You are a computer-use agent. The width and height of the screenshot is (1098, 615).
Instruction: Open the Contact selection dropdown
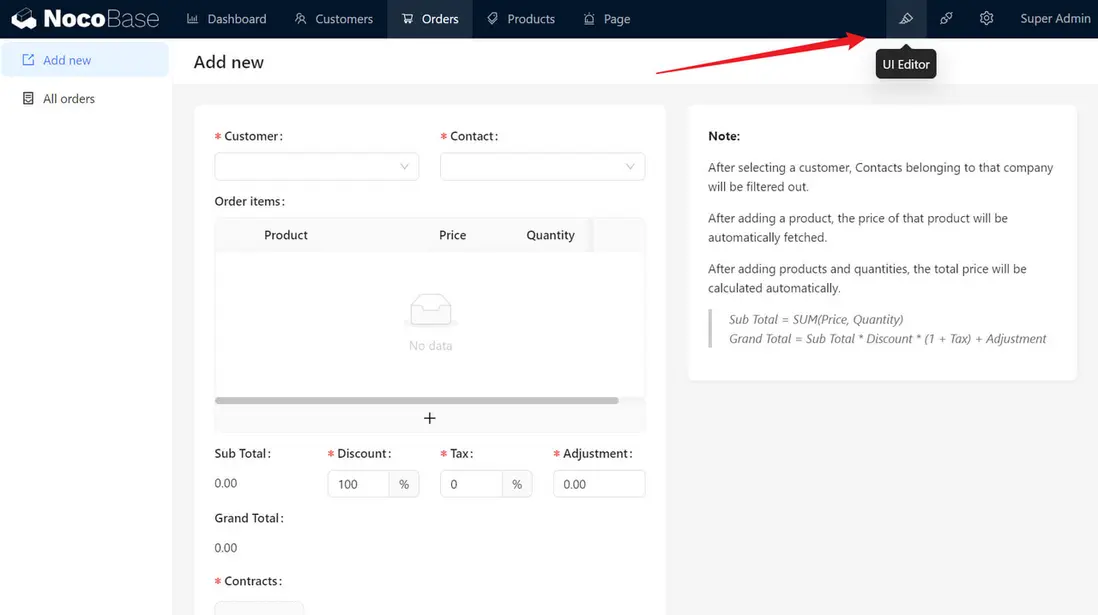click(542, 166)
